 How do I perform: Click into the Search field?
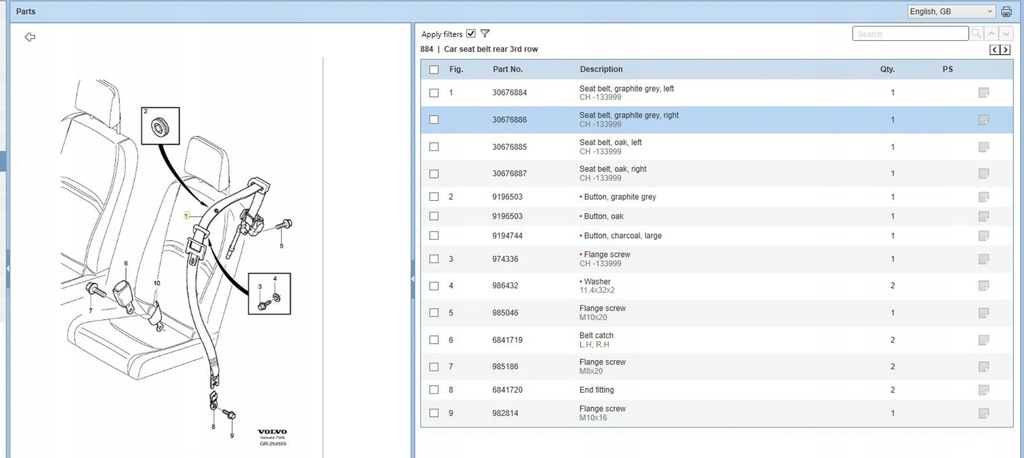[x=910, y=34]
